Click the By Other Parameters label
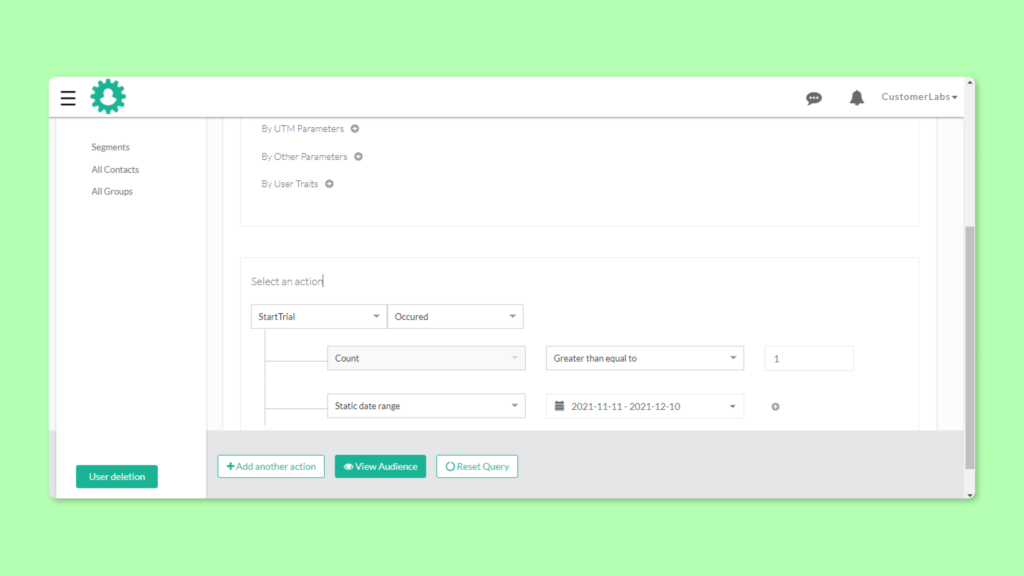The image size is (1024, 576). coord(304,157)
